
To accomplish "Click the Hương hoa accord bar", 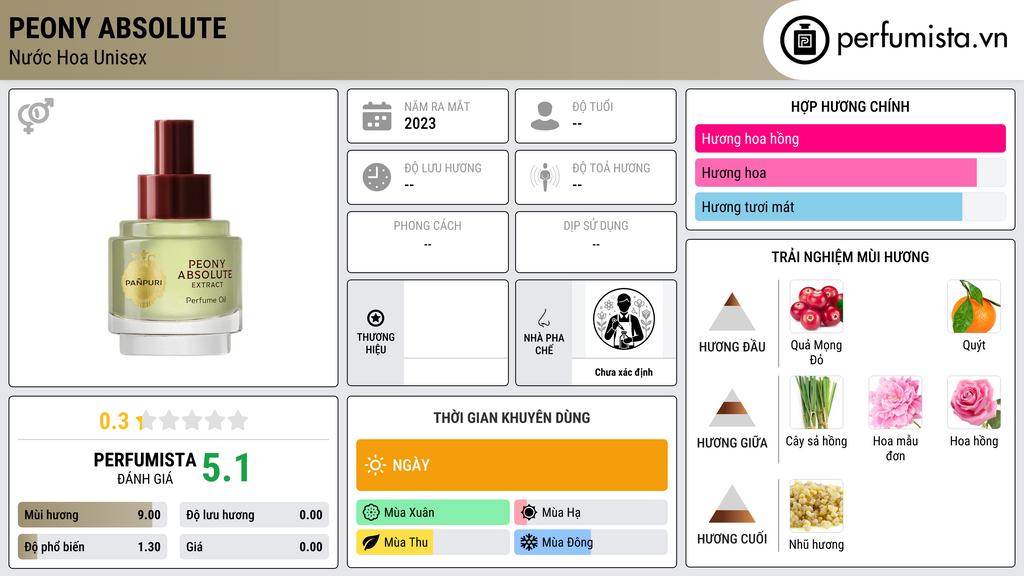I will [850, 172].
